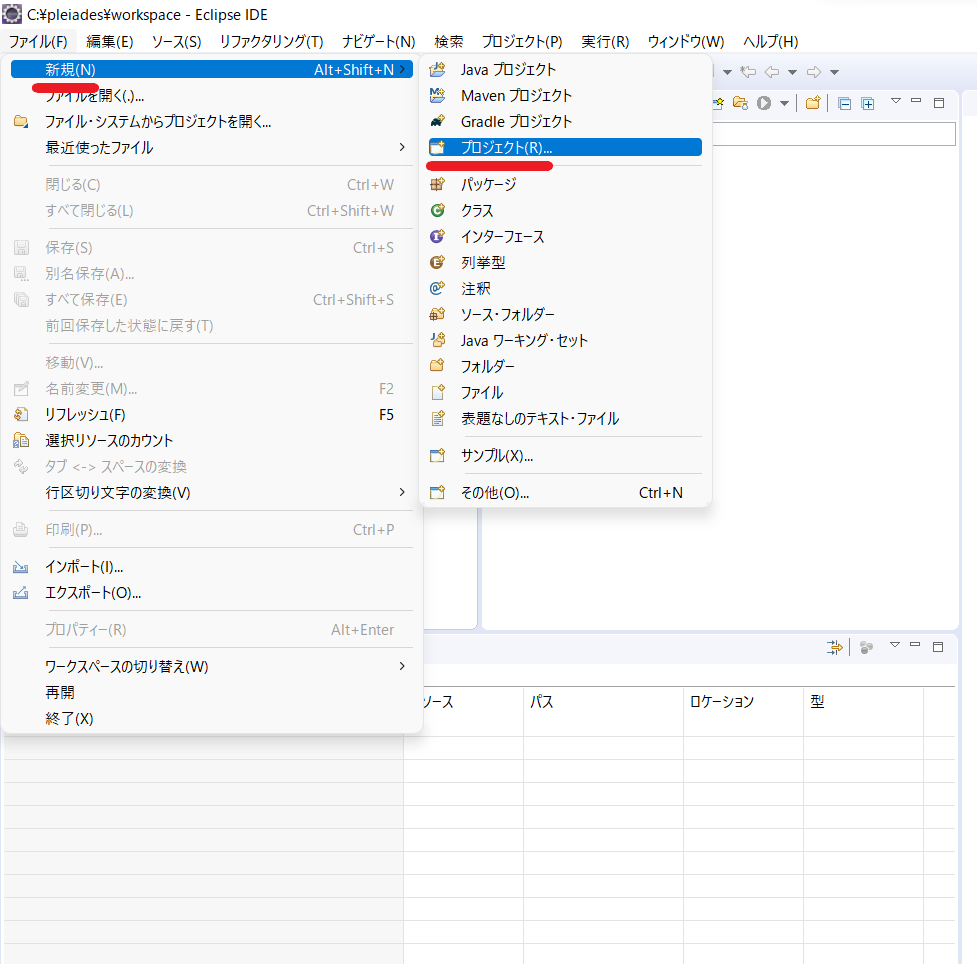Open エクスポート(O)... dialog

(x=212, y=593)
